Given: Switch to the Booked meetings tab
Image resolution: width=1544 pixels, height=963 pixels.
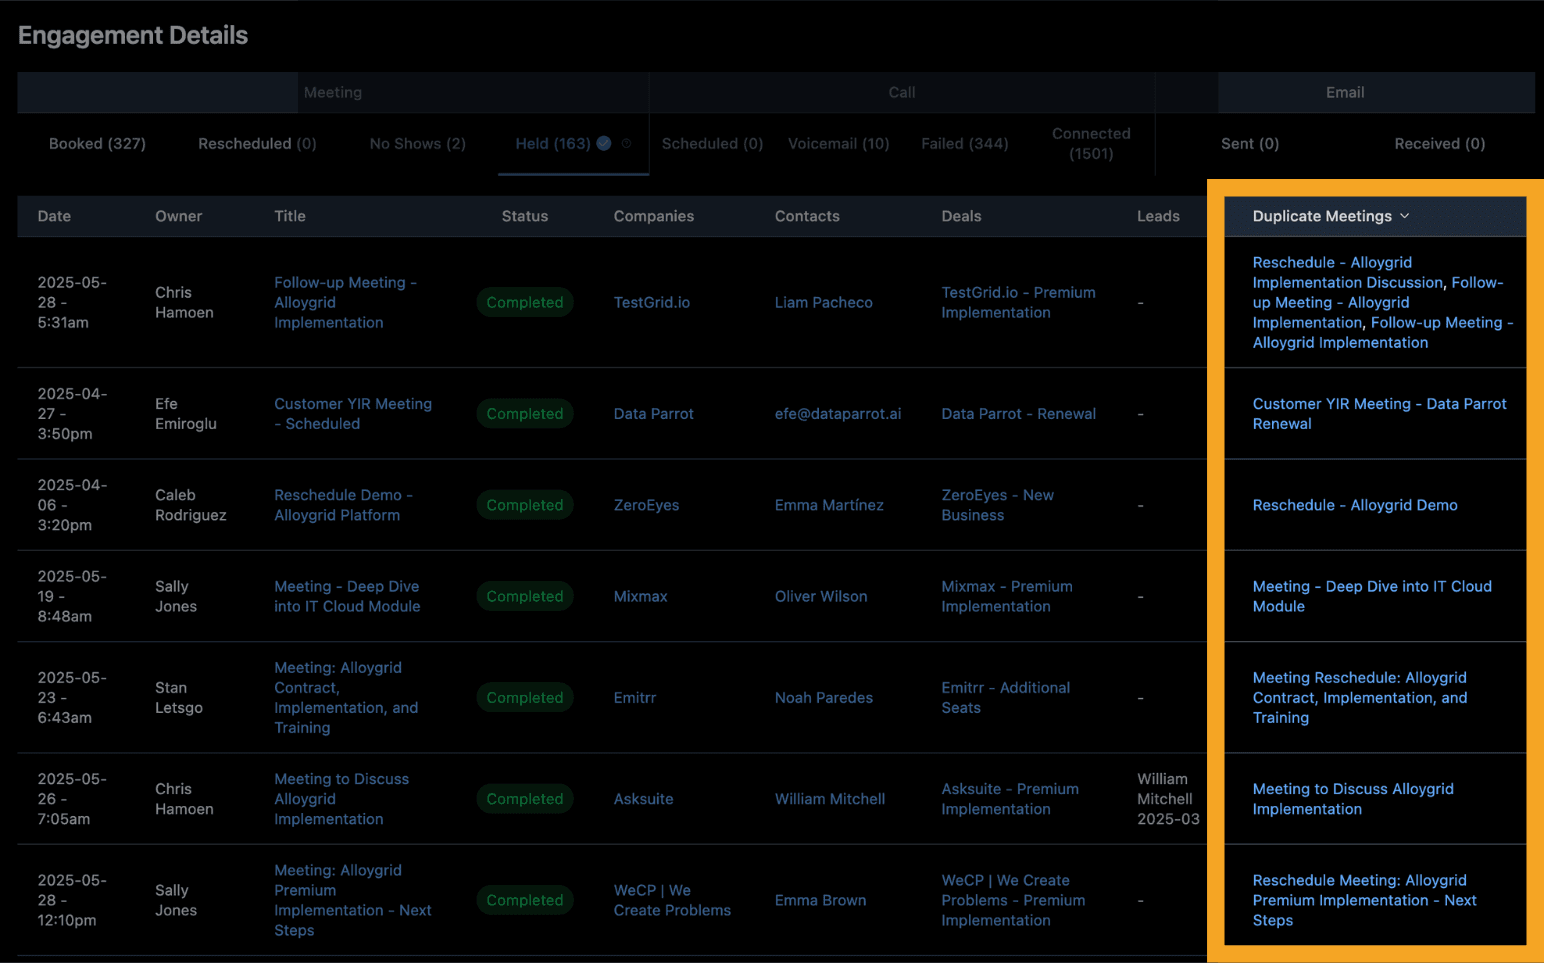Looking at the screenshot, I should pyautogui.click(x=96, y=143).
